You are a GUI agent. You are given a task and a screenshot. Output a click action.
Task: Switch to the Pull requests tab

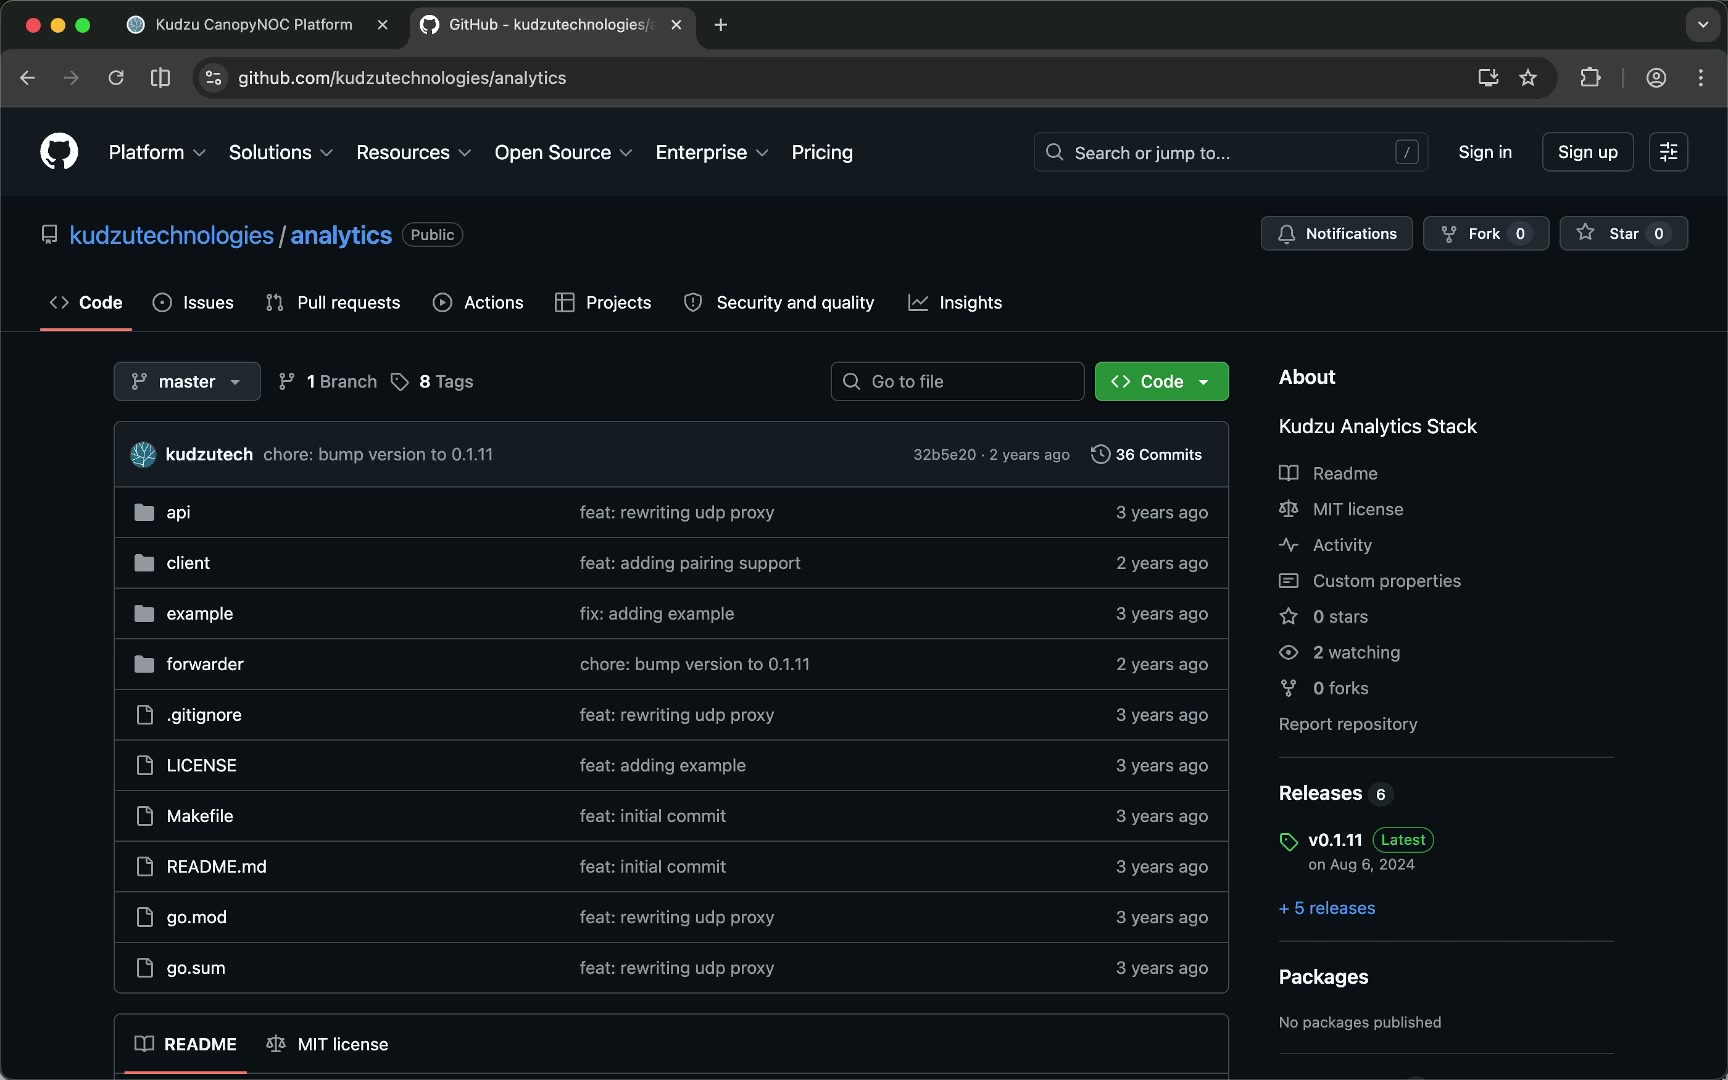(x=333, y=302)
